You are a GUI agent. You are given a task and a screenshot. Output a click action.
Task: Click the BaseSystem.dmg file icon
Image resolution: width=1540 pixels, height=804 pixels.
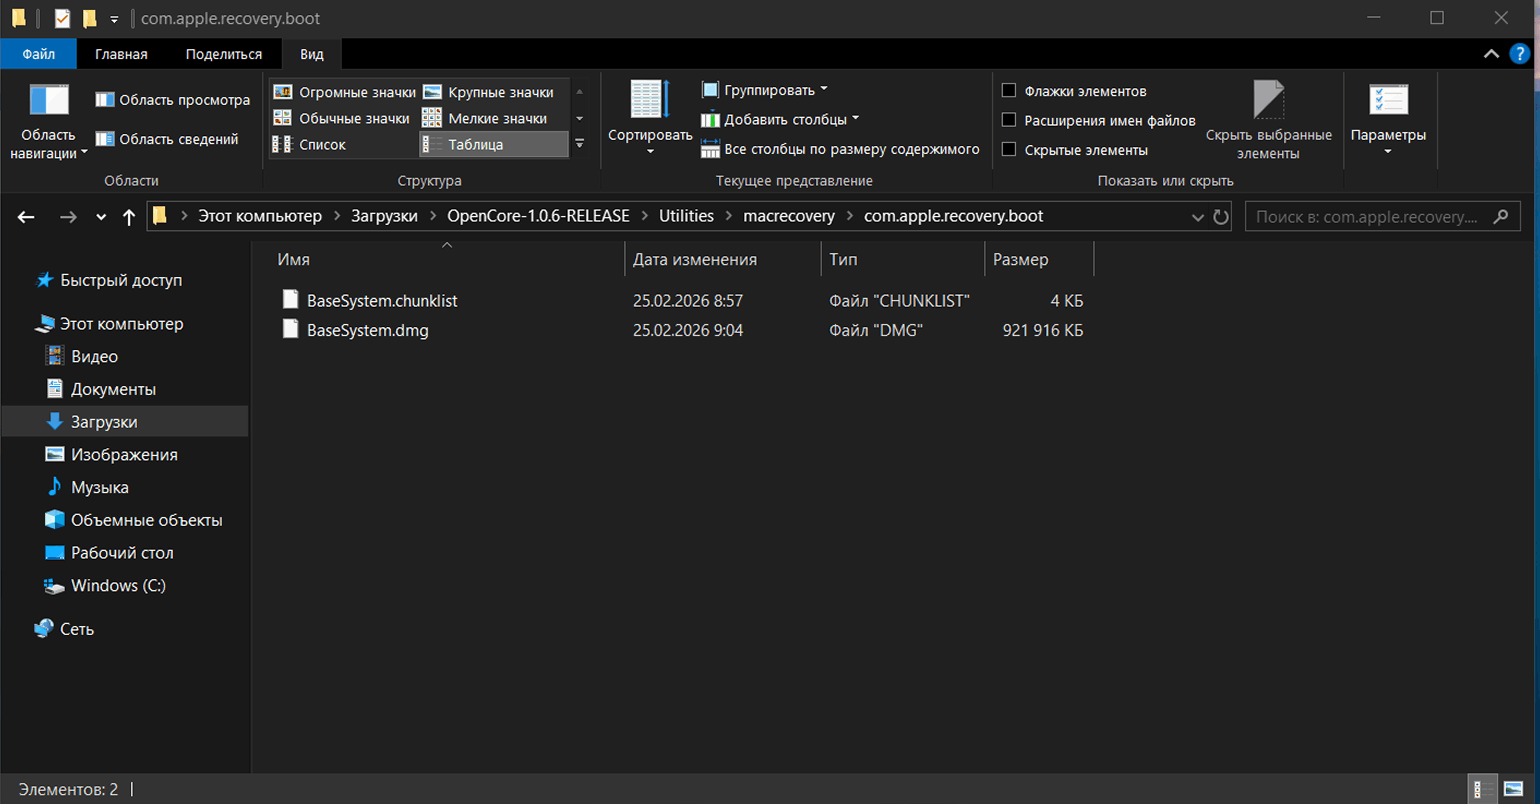(x=290, y=329)
